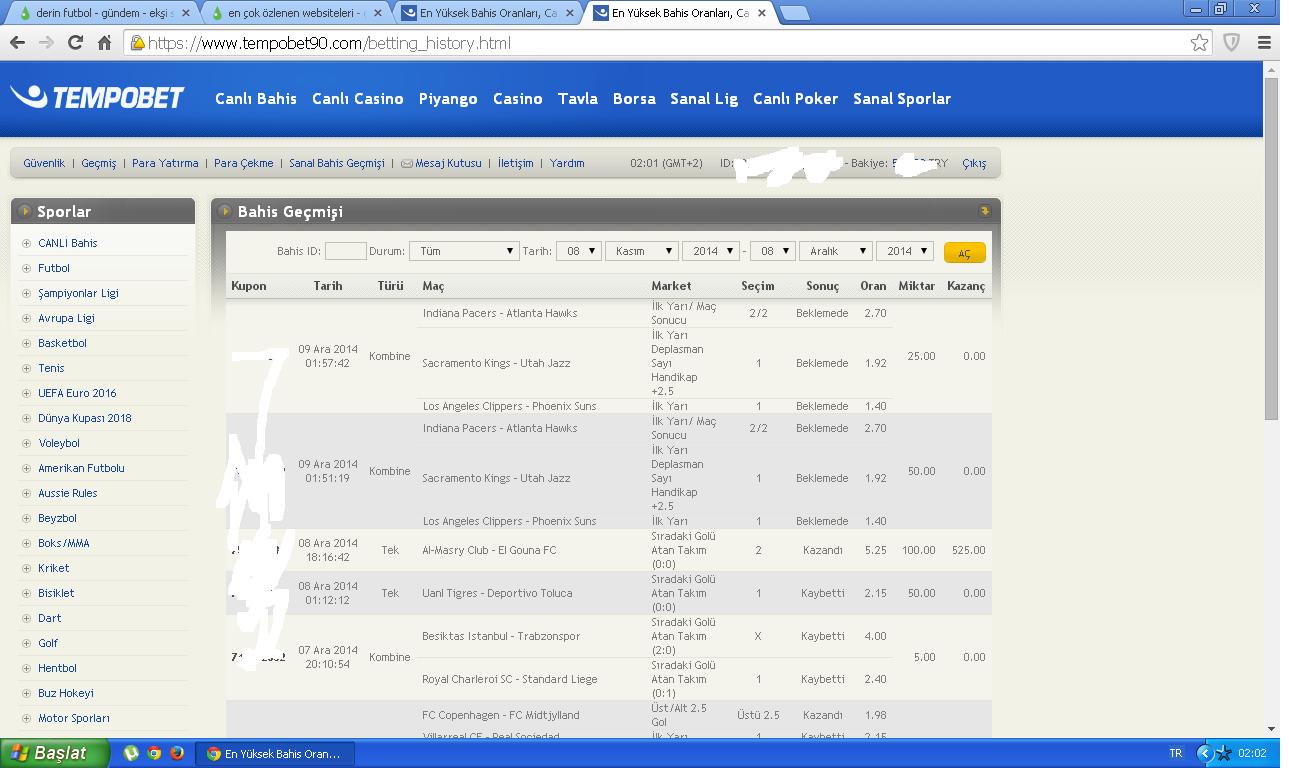Open the Canlı Casino menu
The image size is (1289, 768).
(x=358, y=98)
